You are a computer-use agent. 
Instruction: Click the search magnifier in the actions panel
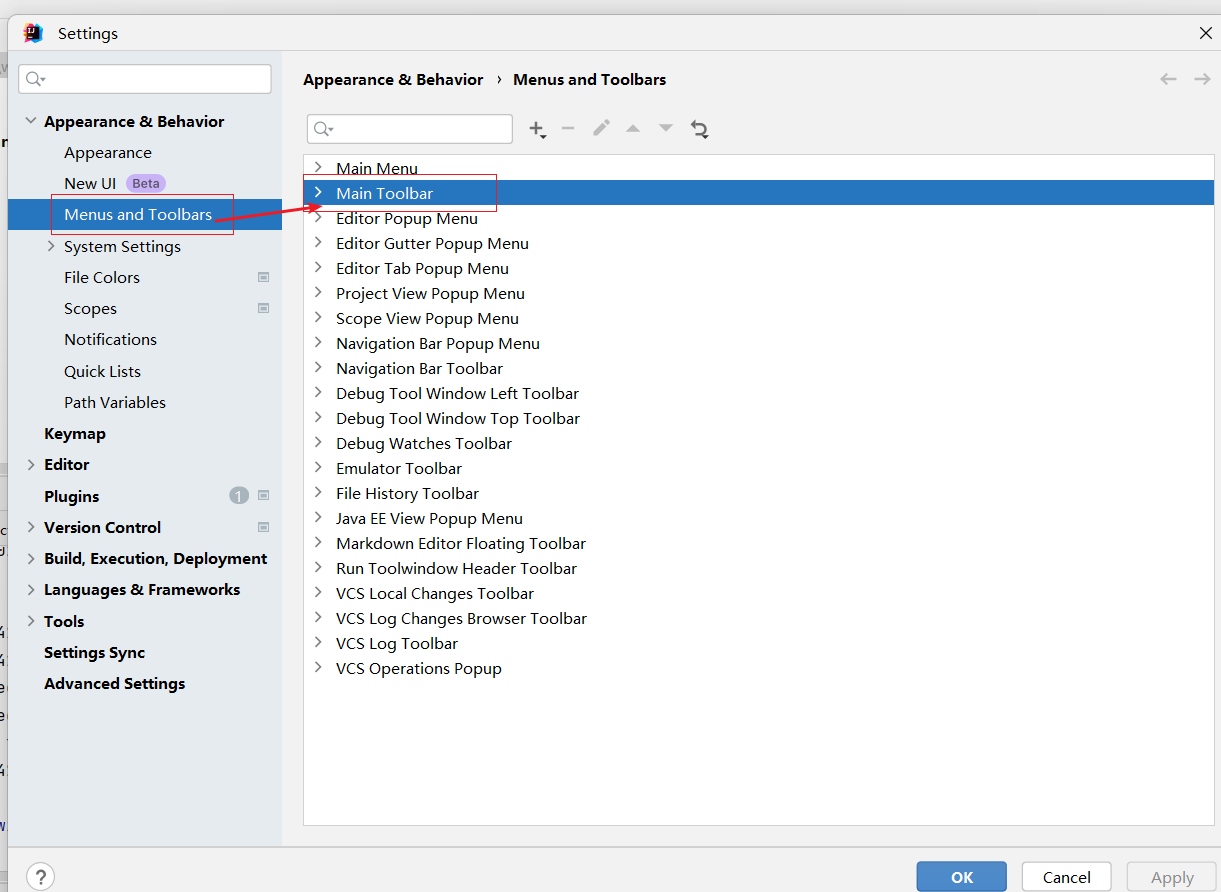click(323, 129)
